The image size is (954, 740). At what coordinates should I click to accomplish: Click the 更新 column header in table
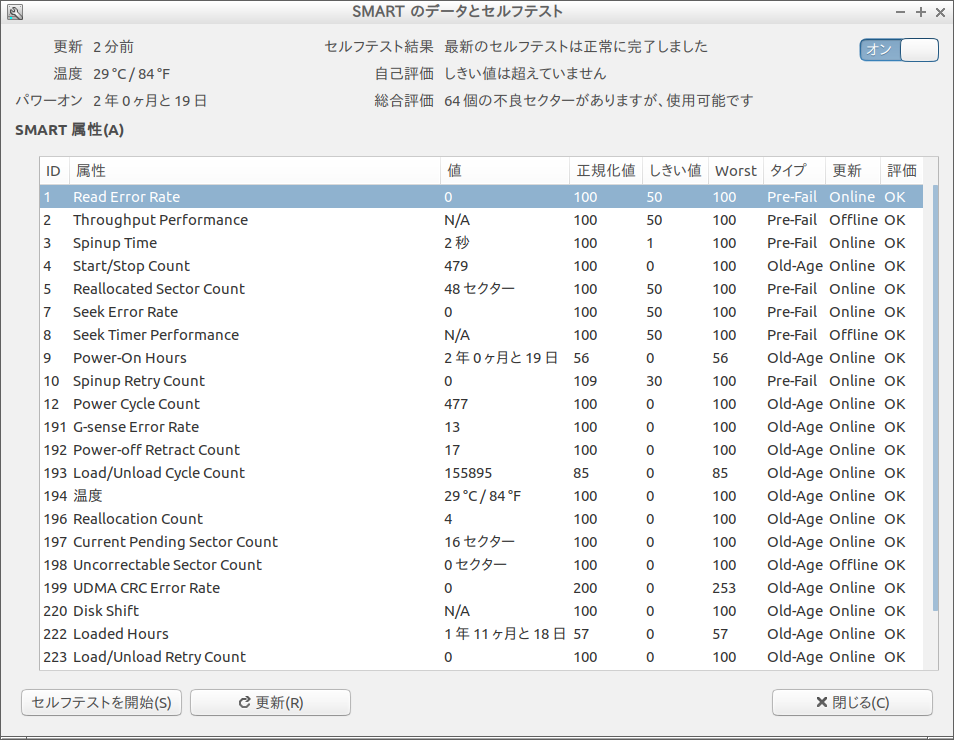pyautogui.click(x=852, y=171)
